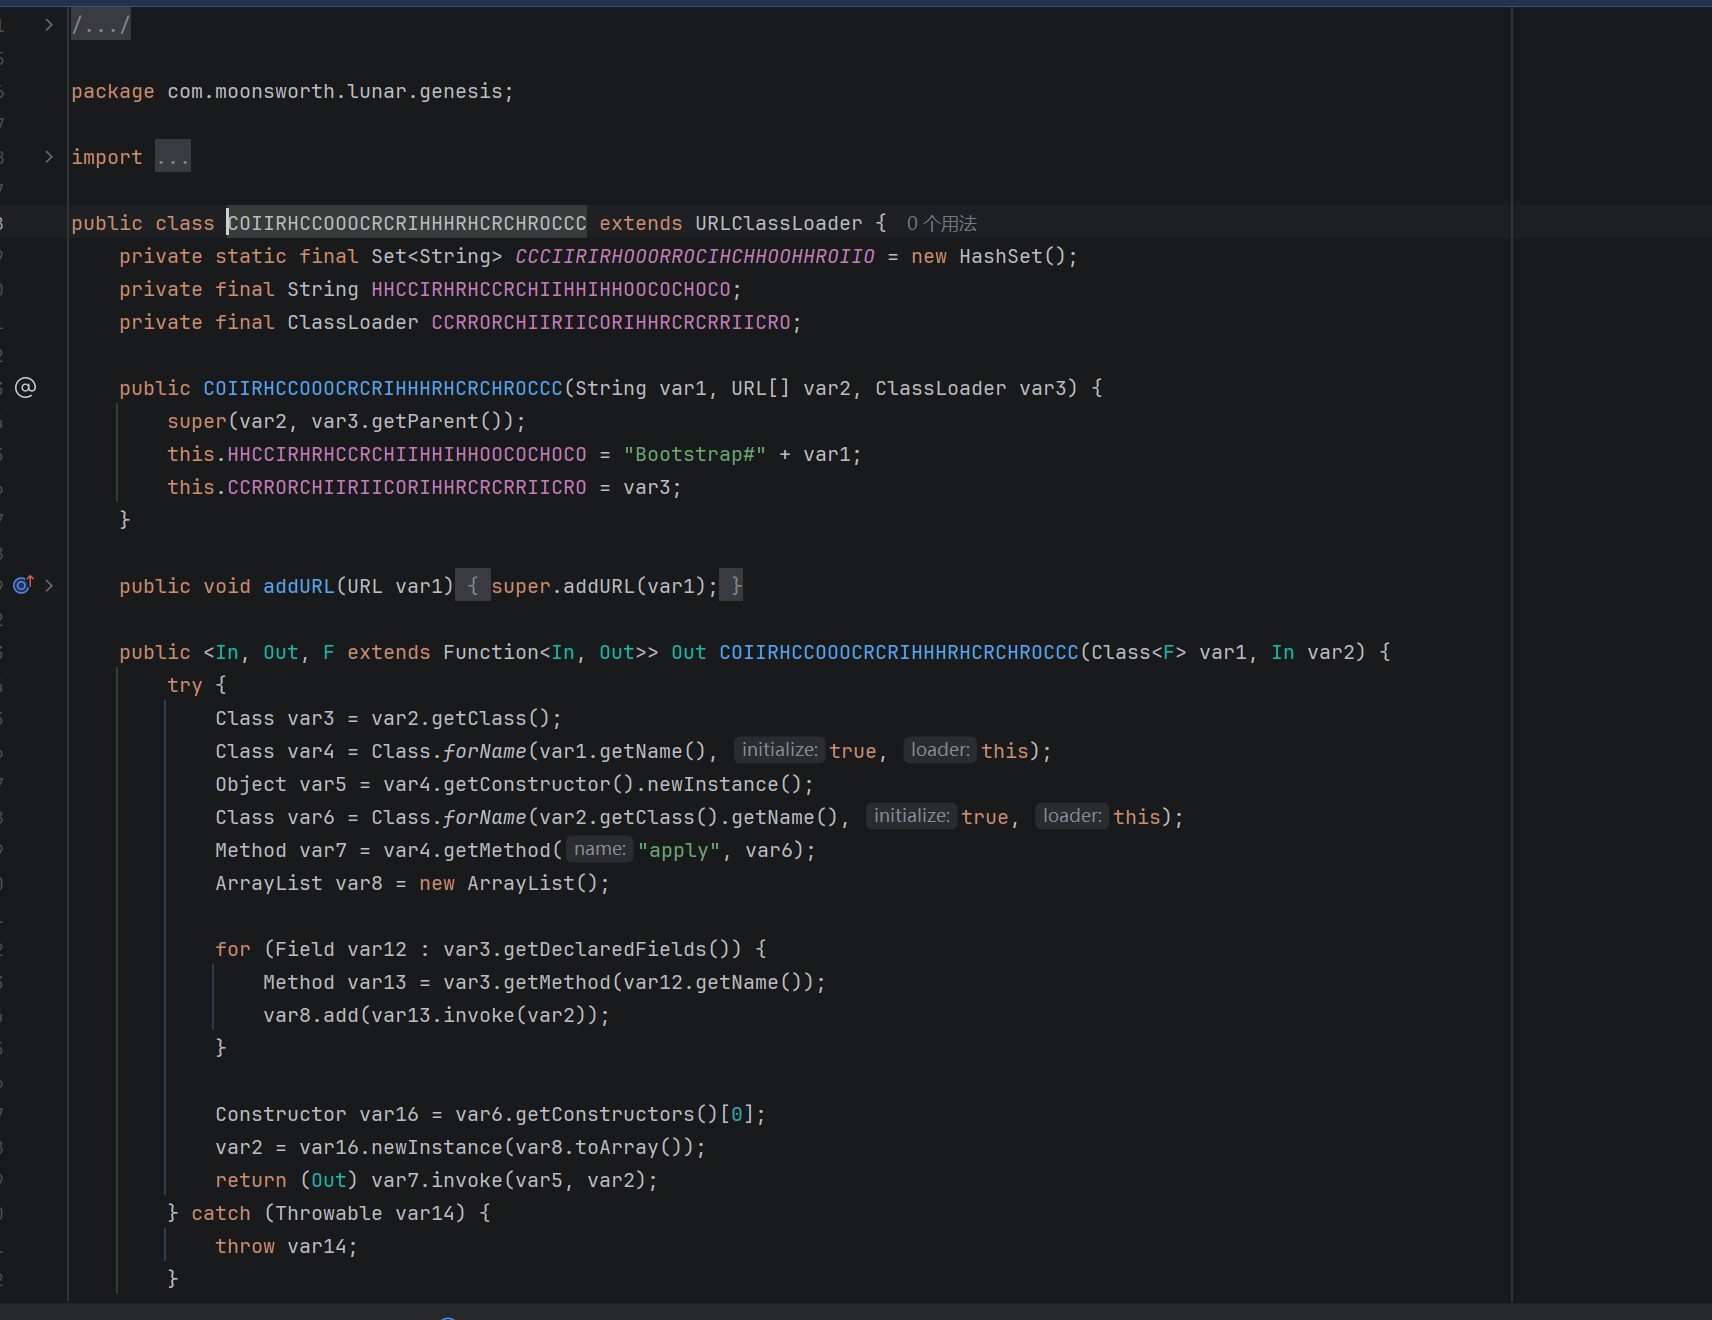Screen dimensions: 1712x1320
Task: Click the folded import ellipsis placeholder
Action: pyautogui.click(x=172, y=157)
